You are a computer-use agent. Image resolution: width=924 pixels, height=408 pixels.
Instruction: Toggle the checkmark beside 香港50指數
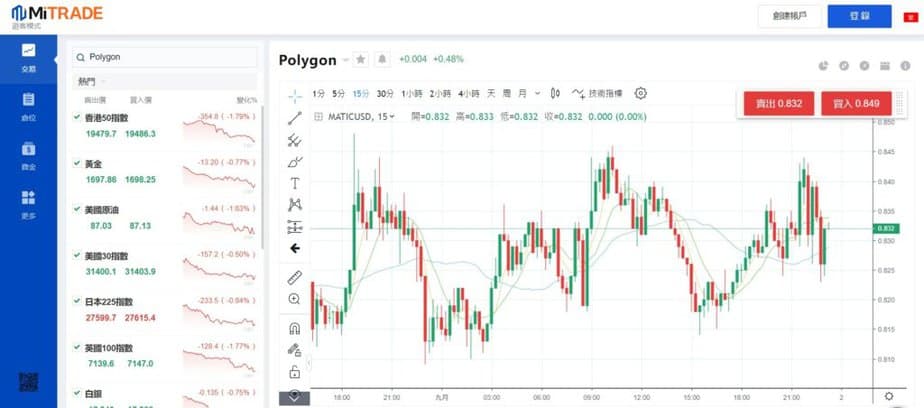pos(77,117)
